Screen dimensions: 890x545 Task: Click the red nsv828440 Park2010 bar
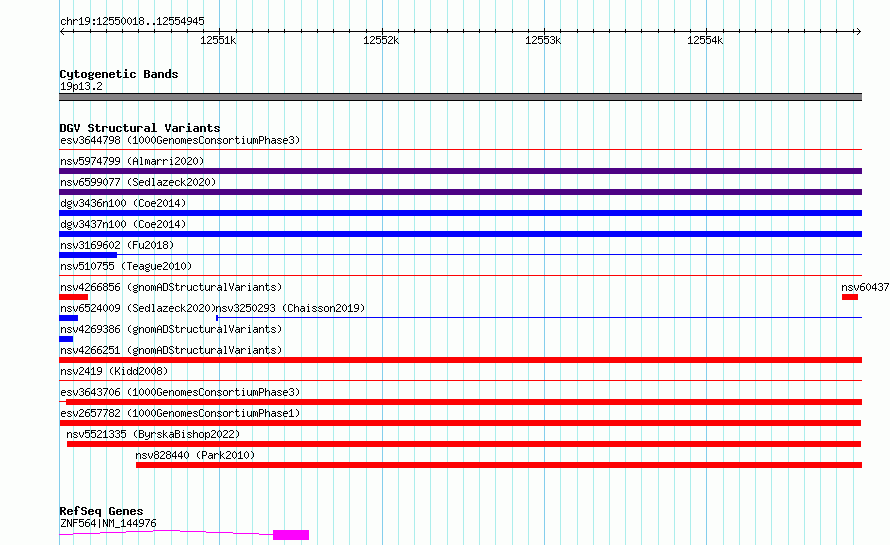tap(499, 465)
